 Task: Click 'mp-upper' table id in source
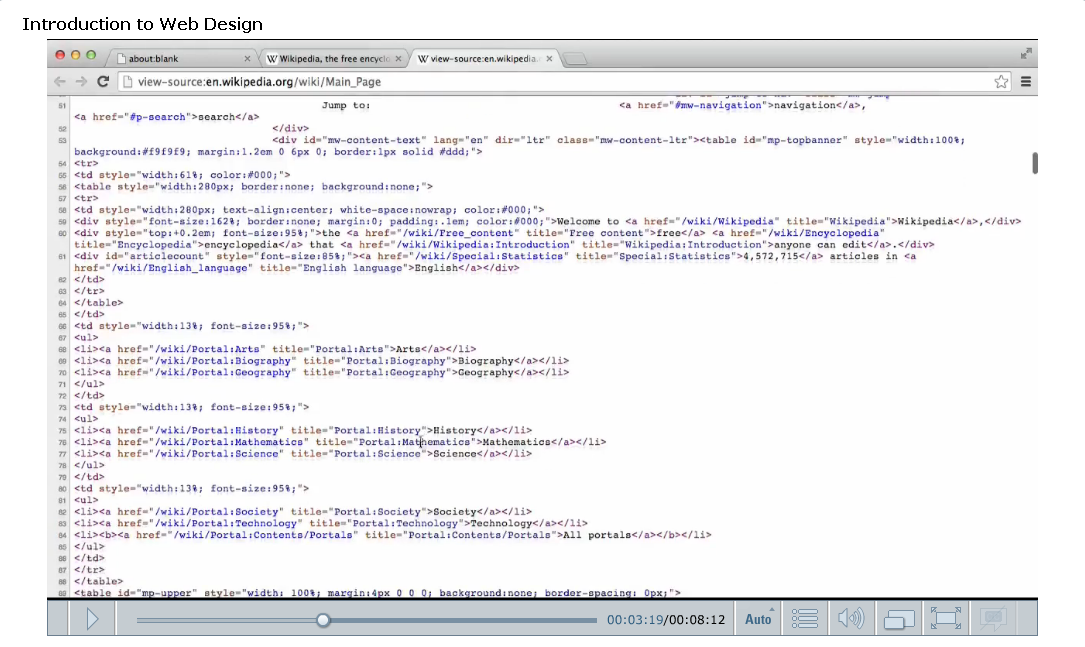point(167,593)
